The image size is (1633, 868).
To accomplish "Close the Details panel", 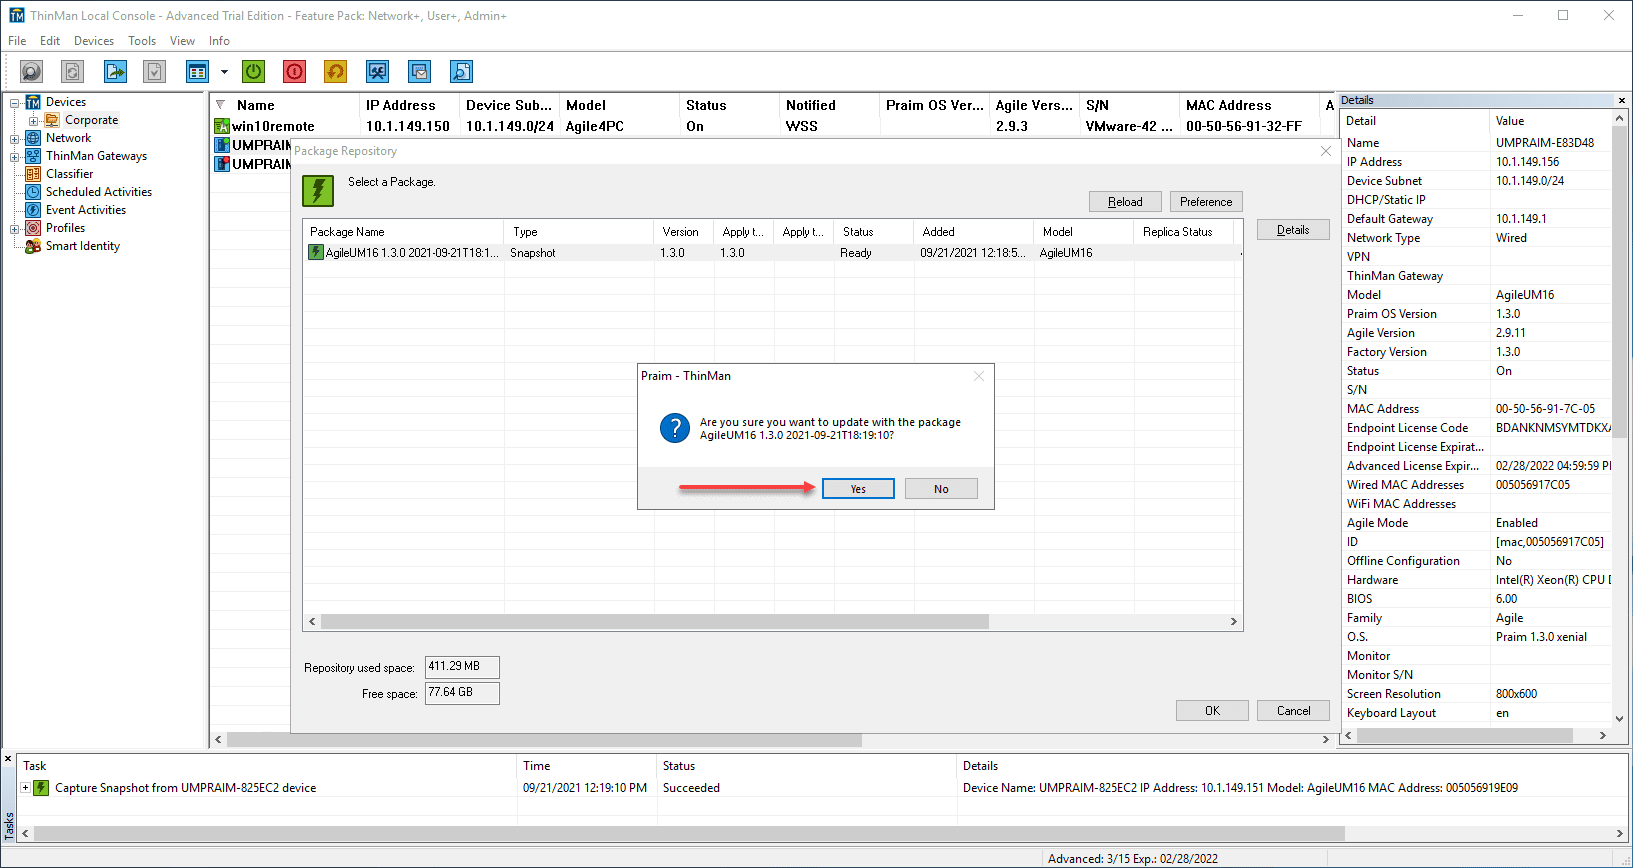I will pos(1622,100).
